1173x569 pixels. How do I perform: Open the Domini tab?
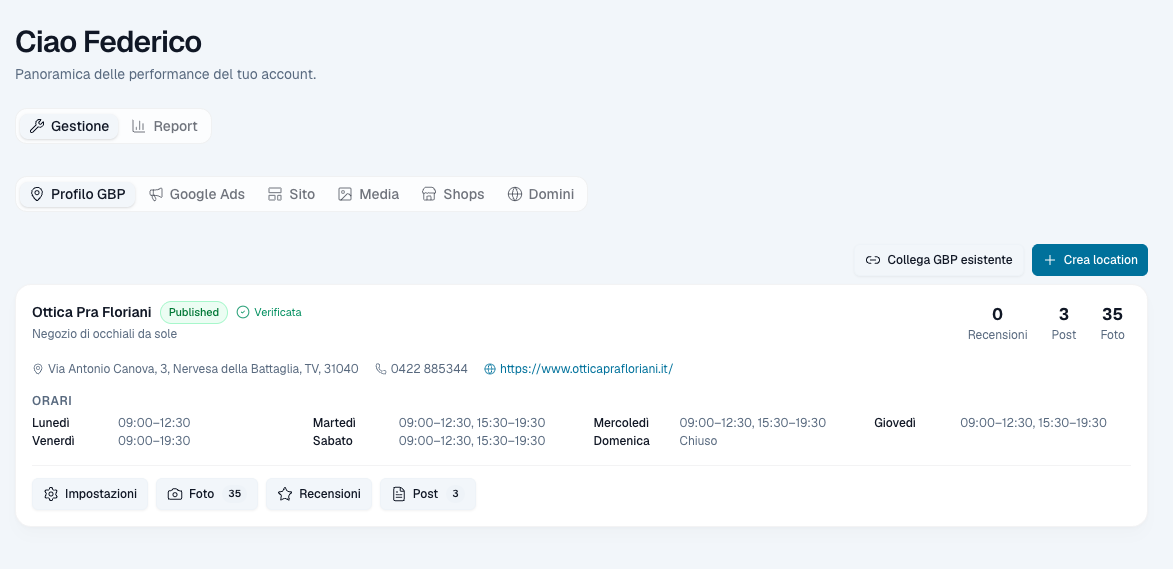coord(540,194)
